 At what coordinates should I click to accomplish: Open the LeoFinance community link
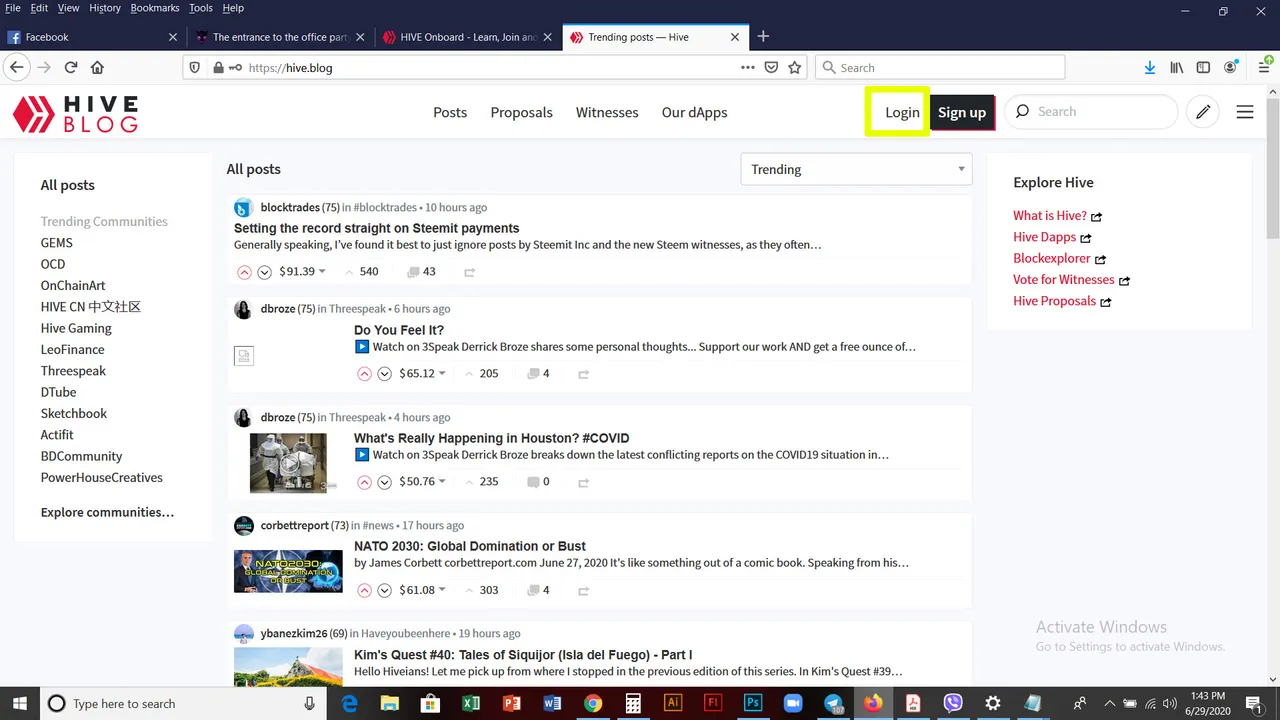pyautogui.click(x=72, y=349)
